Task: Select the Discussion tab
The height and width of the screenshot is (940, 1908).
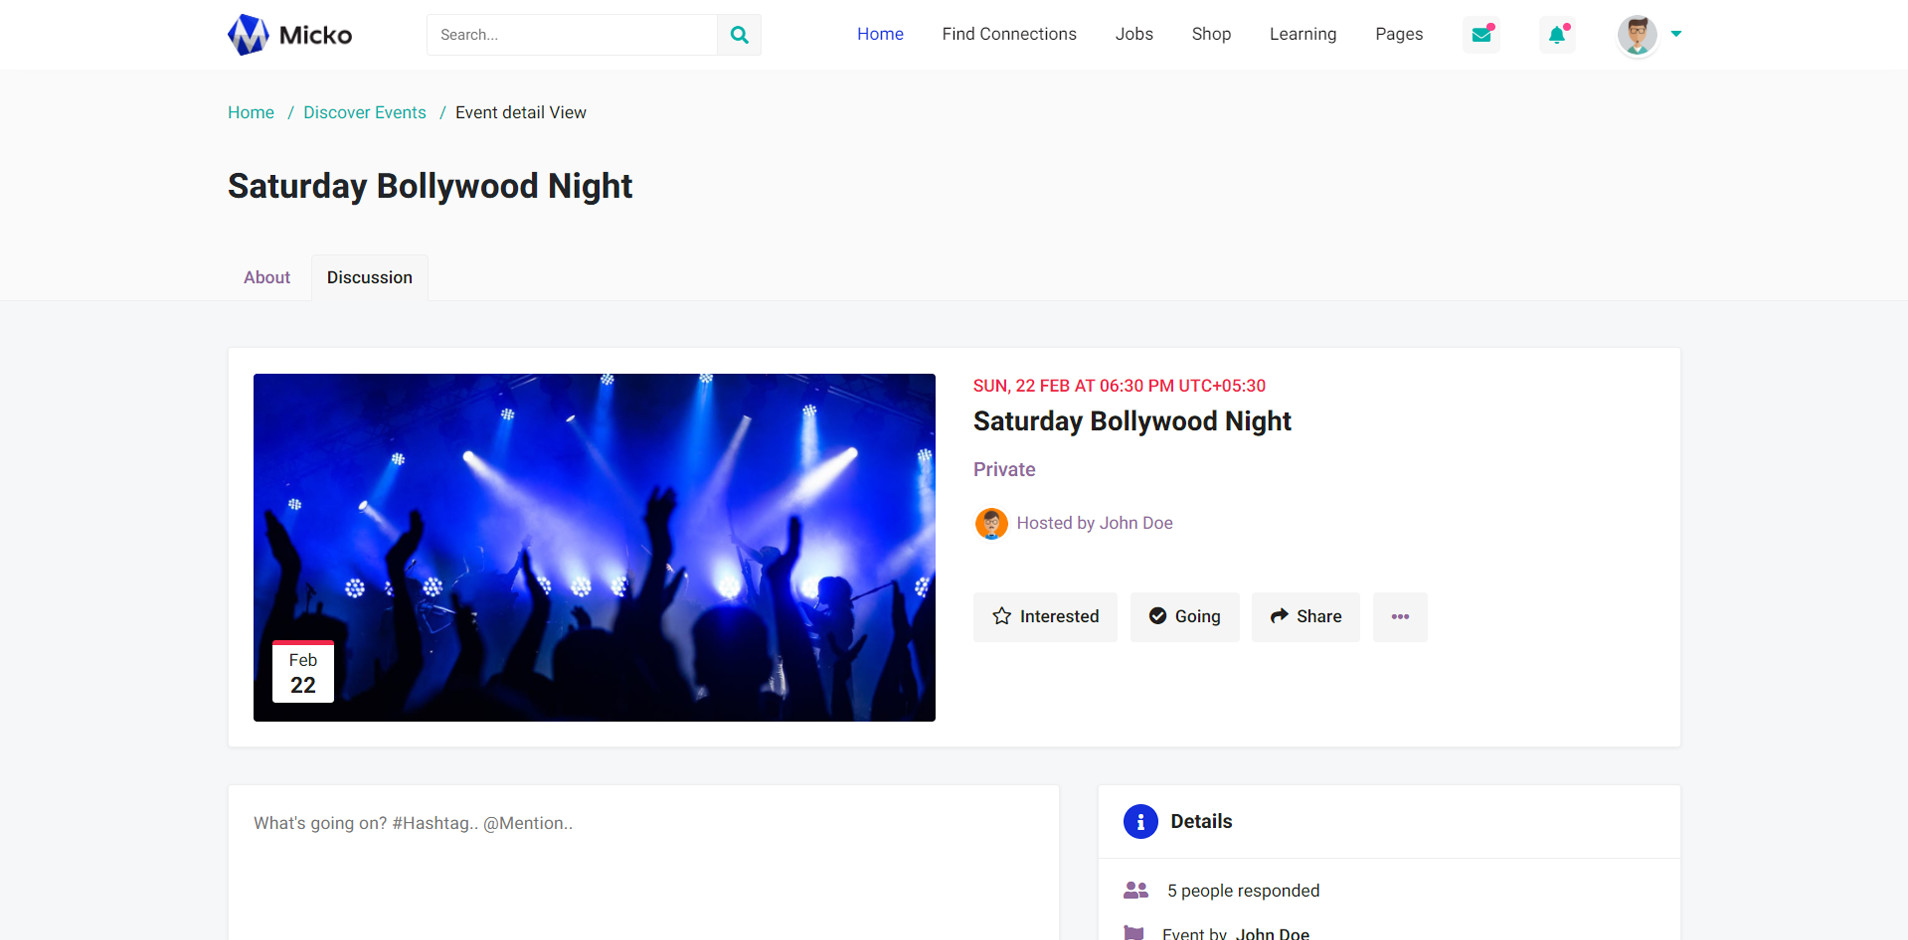Action: pyautogui.click(x=369, y=277)
